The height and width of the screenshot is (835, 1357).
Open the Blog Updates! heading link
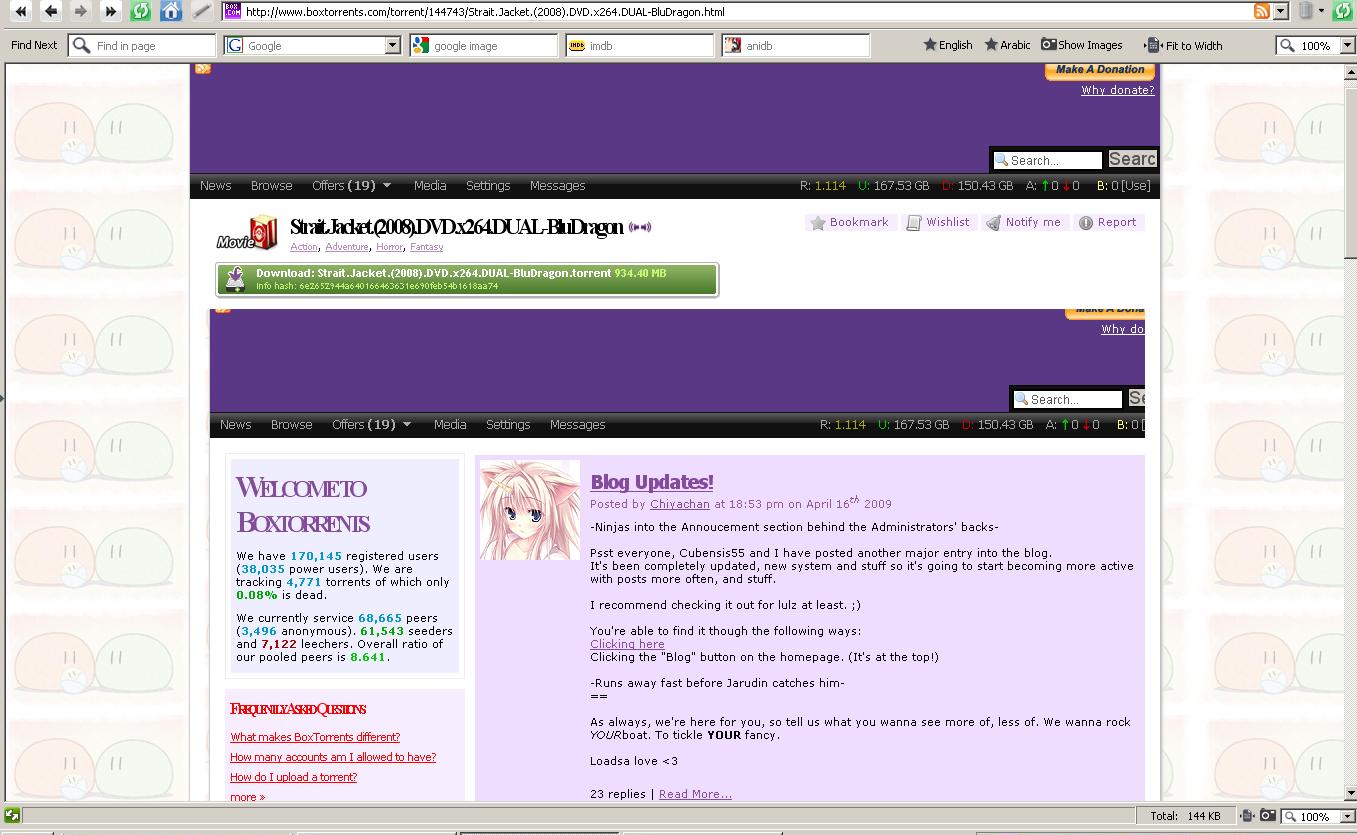tap(652, 482)
